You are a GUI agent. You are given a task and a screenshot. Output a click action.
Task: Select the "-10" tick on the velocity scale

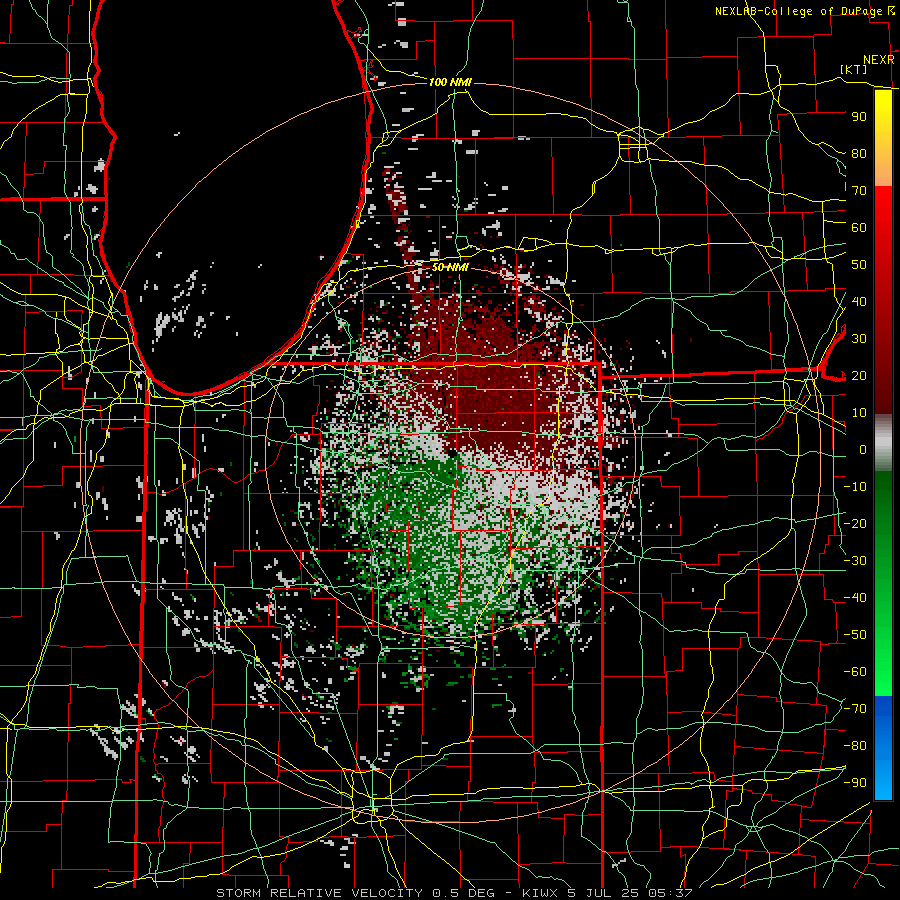tap(855, 487)
